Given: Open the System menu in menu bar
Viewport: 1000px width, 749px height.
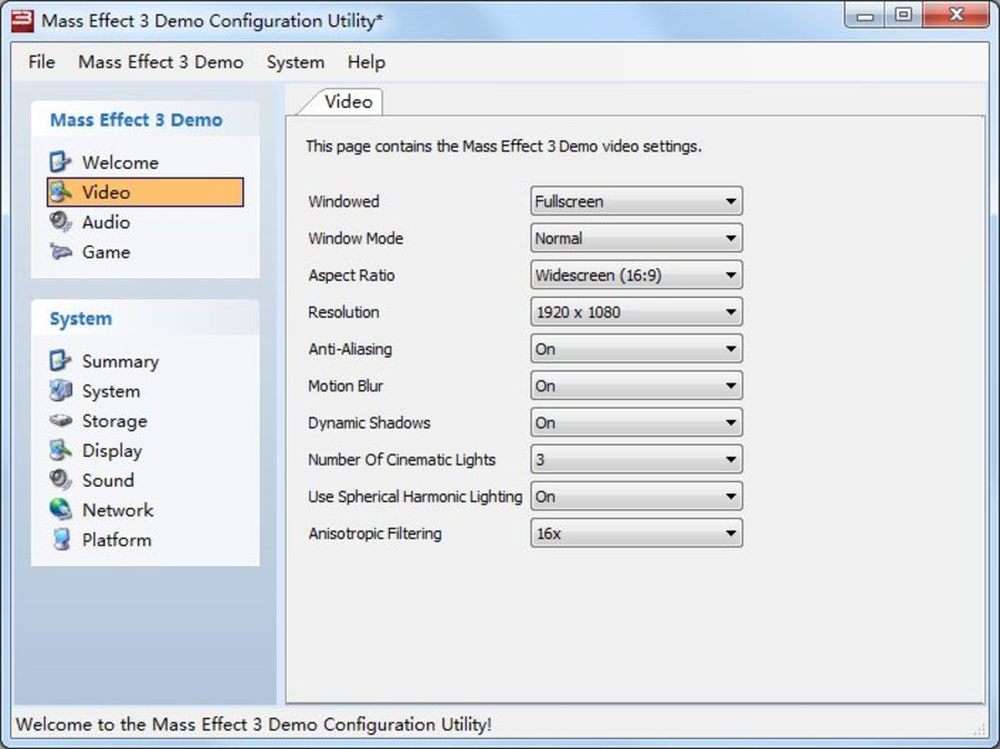Looking at the screenshot, I should click(x=295, y=62).
